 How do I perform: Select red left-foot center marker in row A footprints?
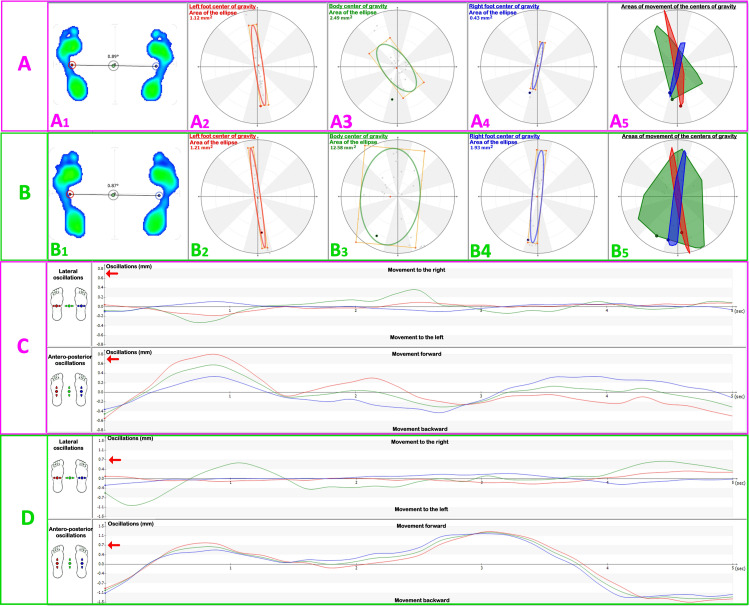[71, 65]
